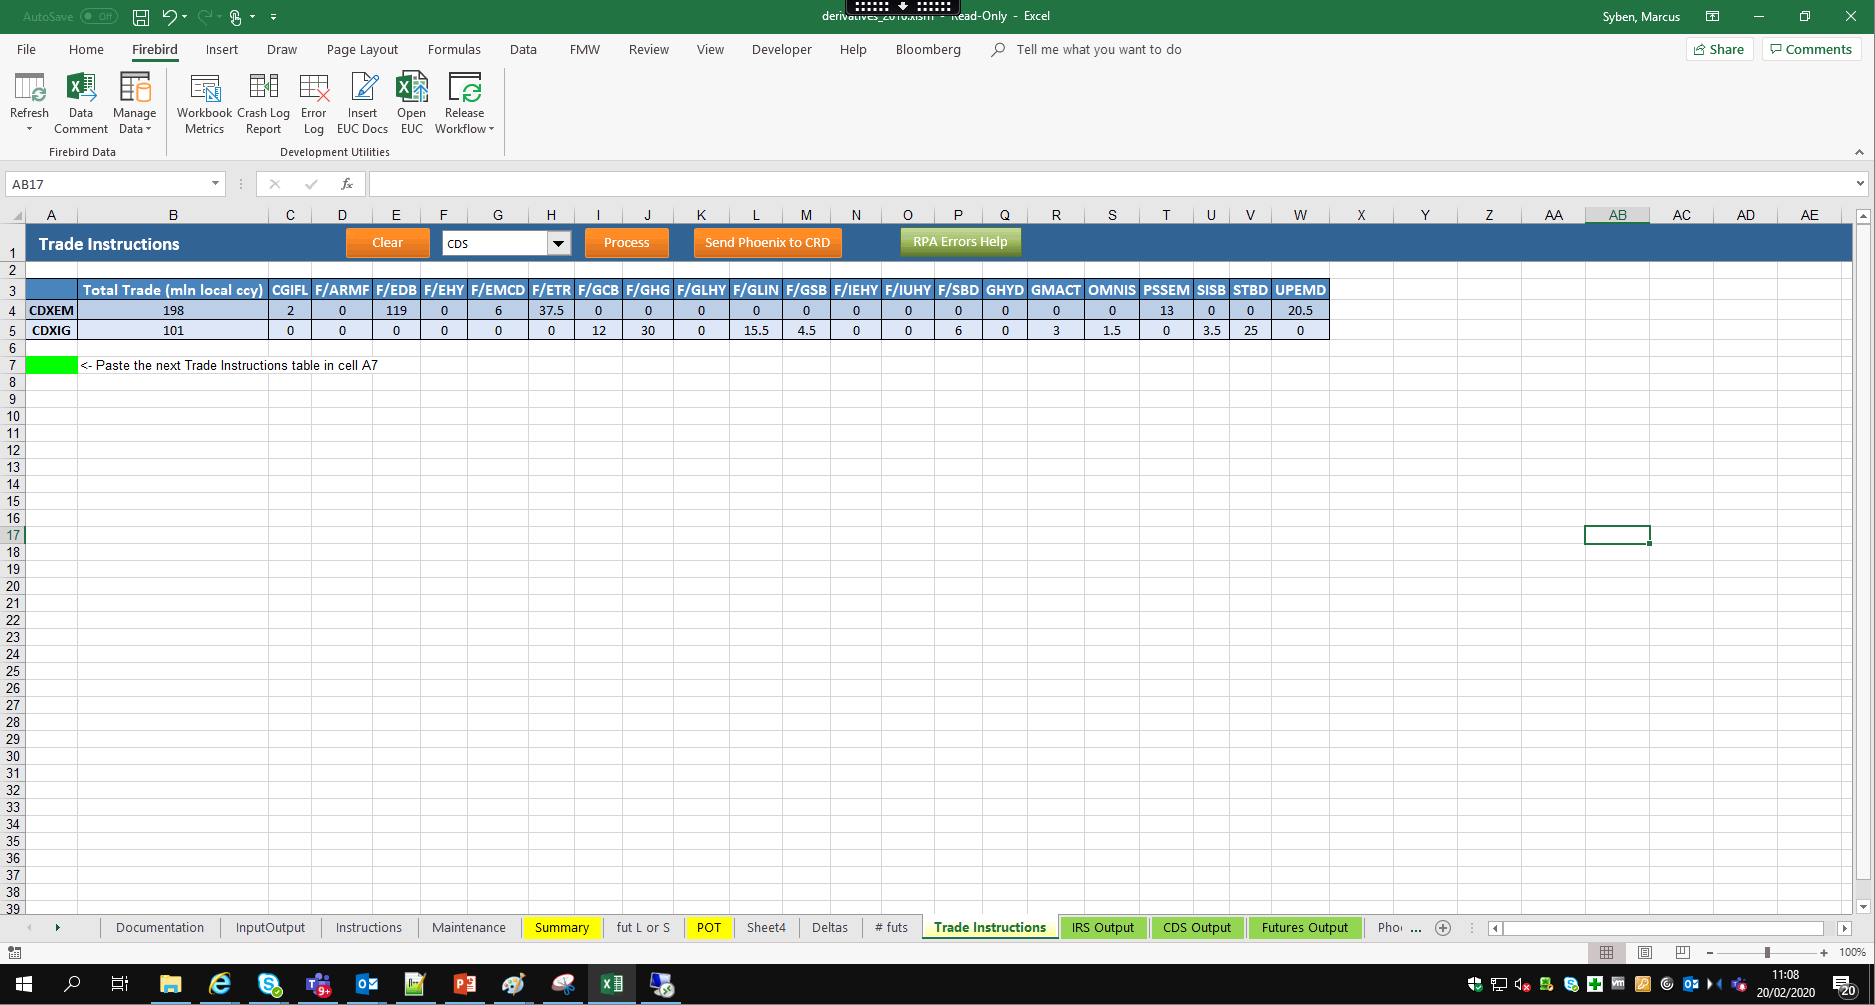Open the Formulas ribbon tab

click(x=454, y=49)
